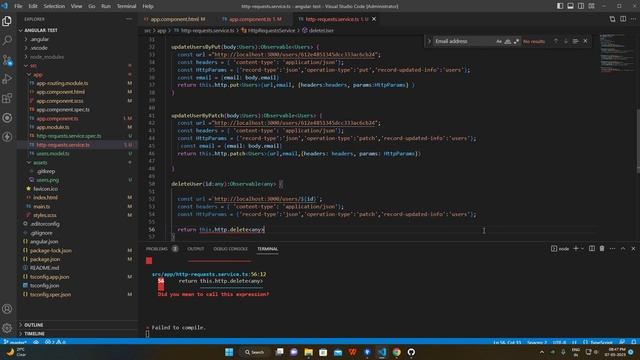640x360 pixels.
Task: Open package.json in the explorer
Action: coord(44,259)
